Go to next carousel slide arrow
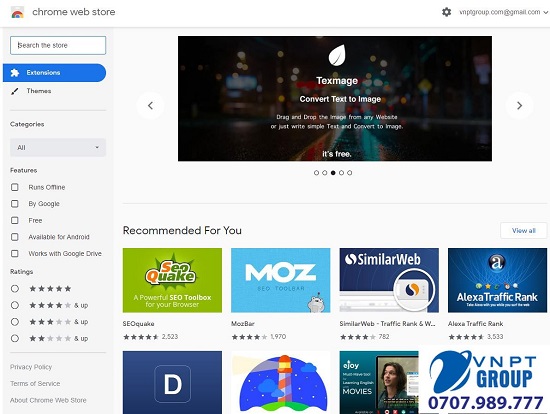The height and width of the screenshot is (414, 550). pyautogui.click(x=519, y=106)
